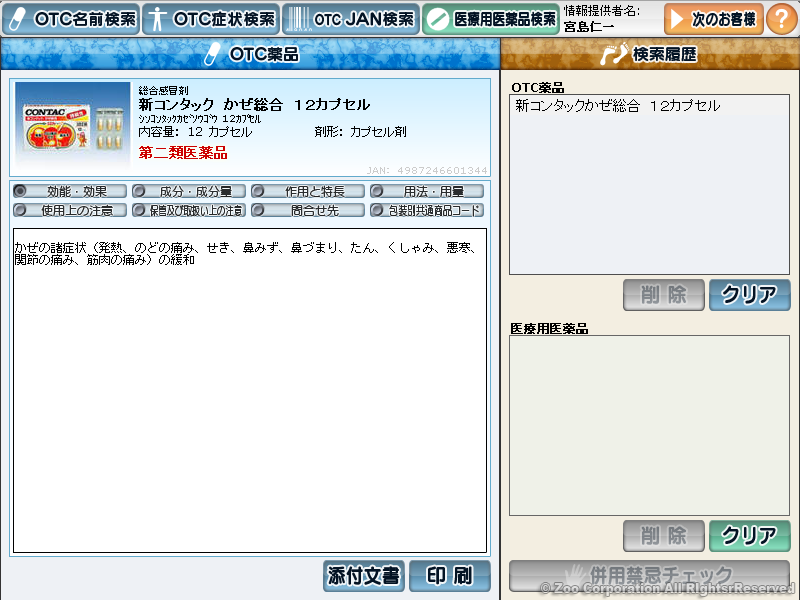Click the footprints icon in 検索履歴 header
This screenshot has height=600, width=800.
click(614, 54)
